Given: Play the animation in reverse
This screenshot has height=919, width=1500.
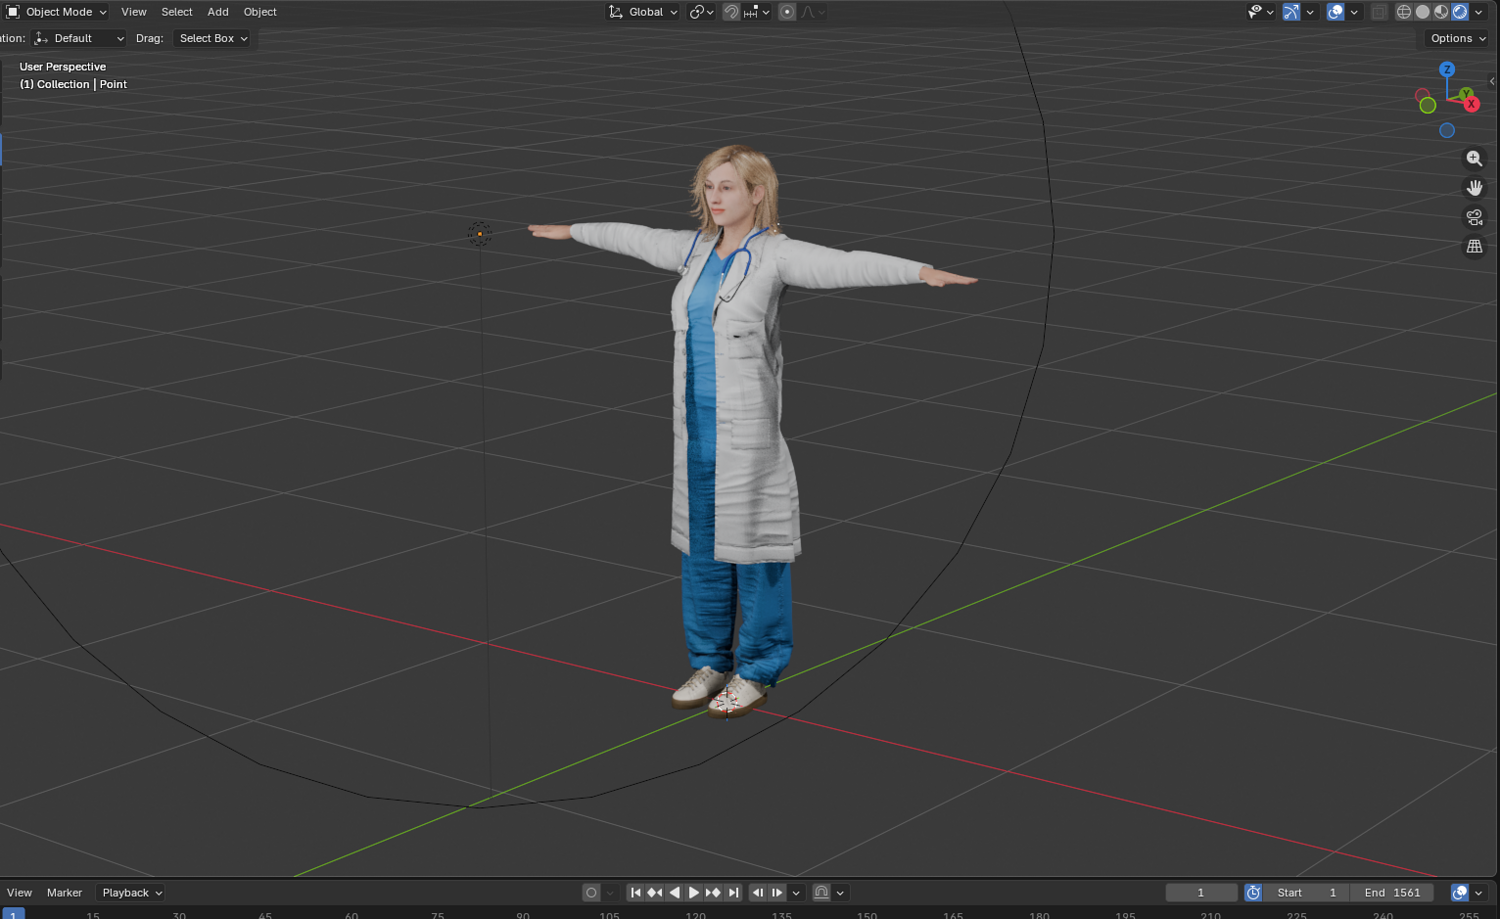Looking at the screenshot, I should [x=674, y=893].
